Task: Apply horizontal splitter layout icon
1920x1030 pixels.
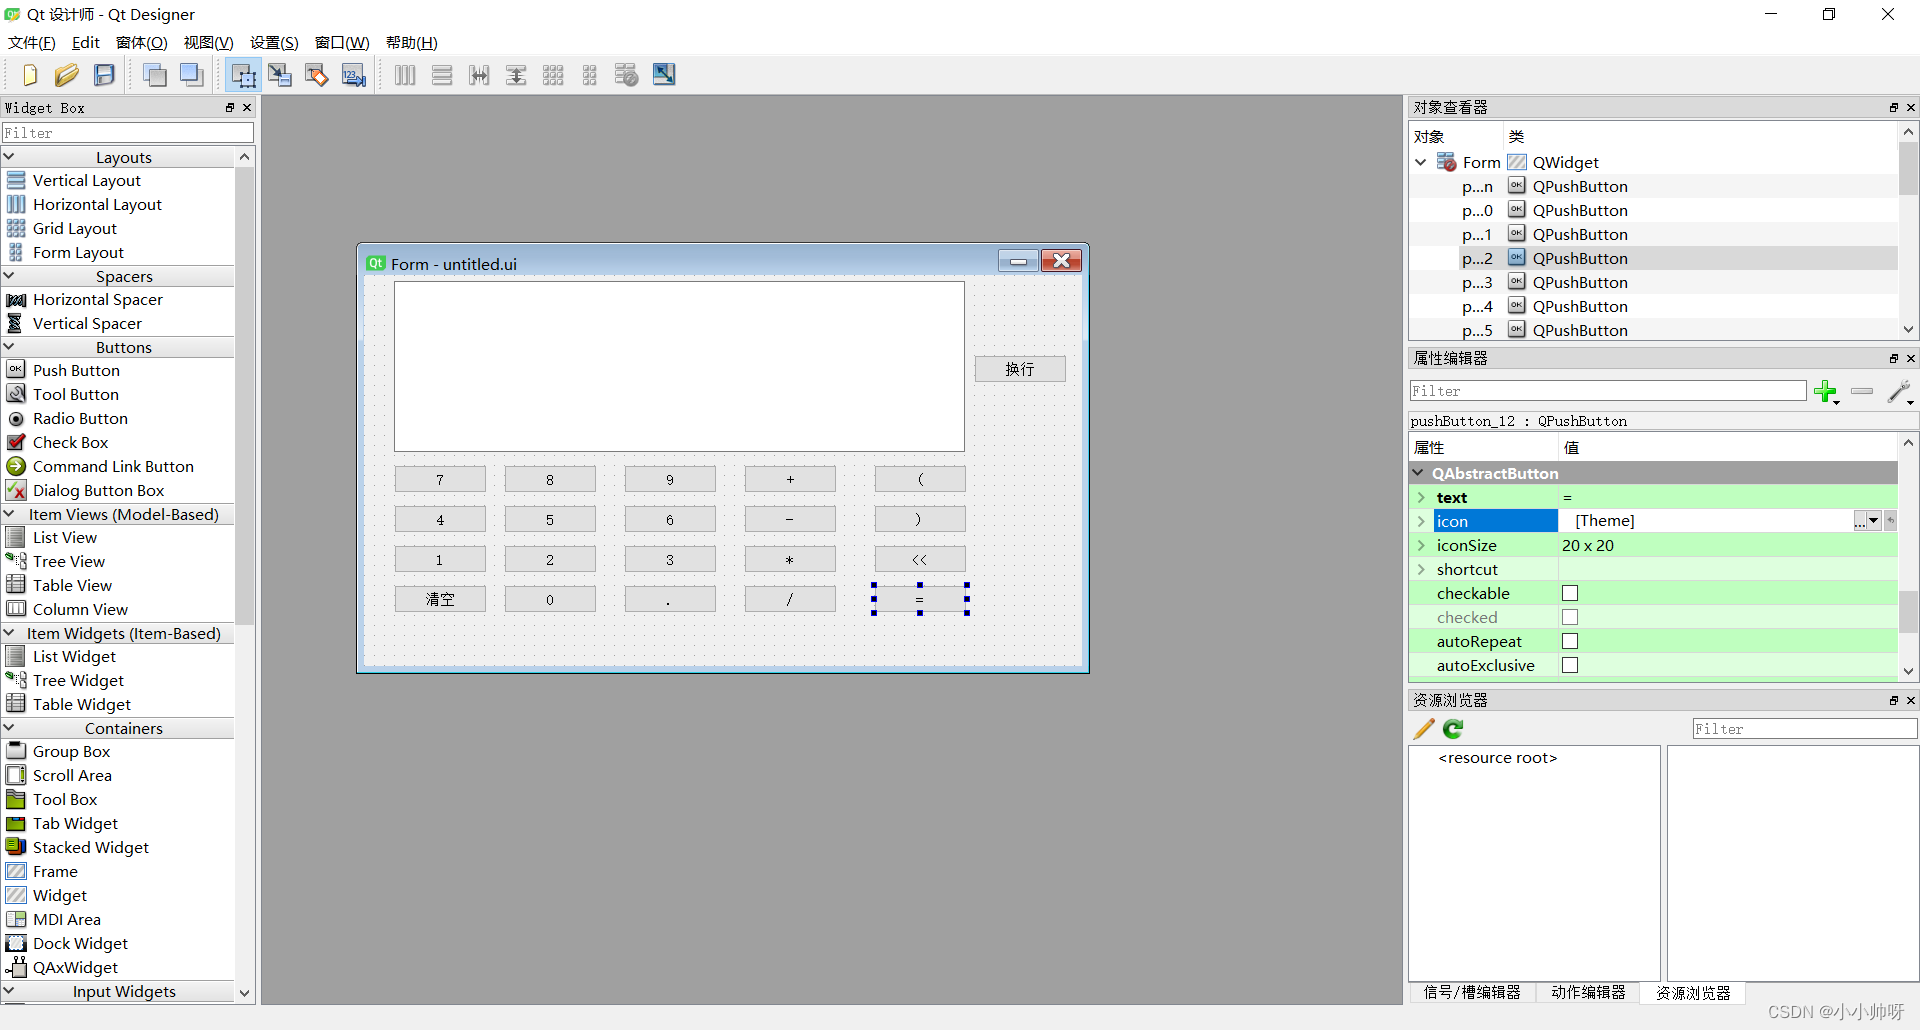Action: [x=479, y=75]
